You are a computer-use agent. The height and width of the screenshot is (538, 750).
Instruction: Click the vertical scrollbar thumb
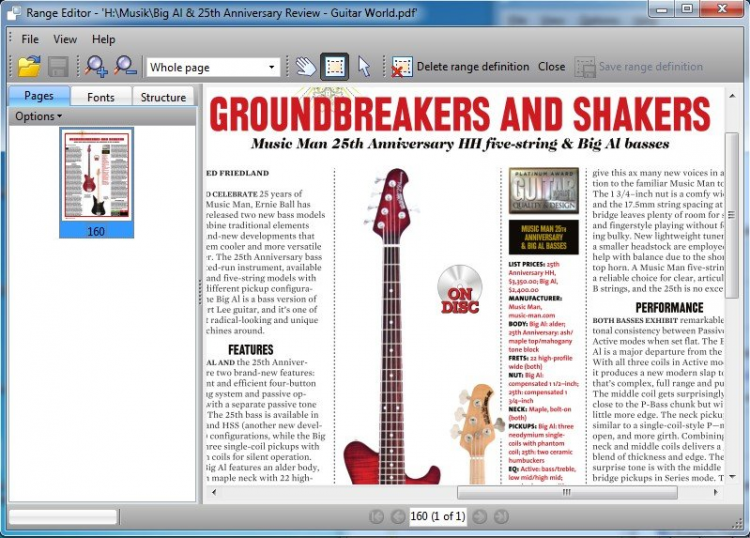732,215
